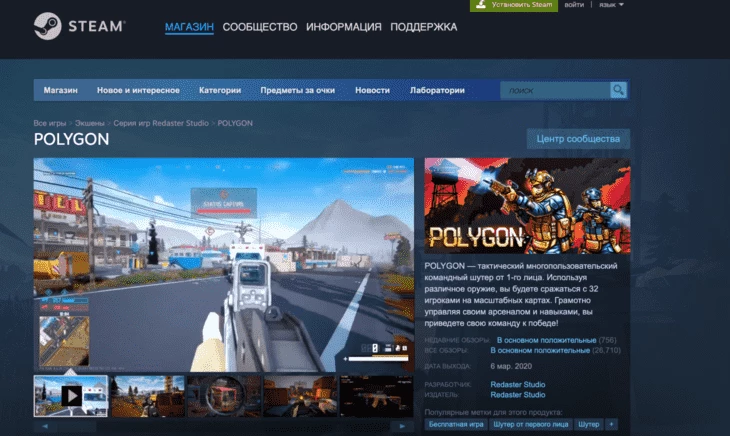Click Серия игр Redaster Studio breadcrumb

pos(161,123)
